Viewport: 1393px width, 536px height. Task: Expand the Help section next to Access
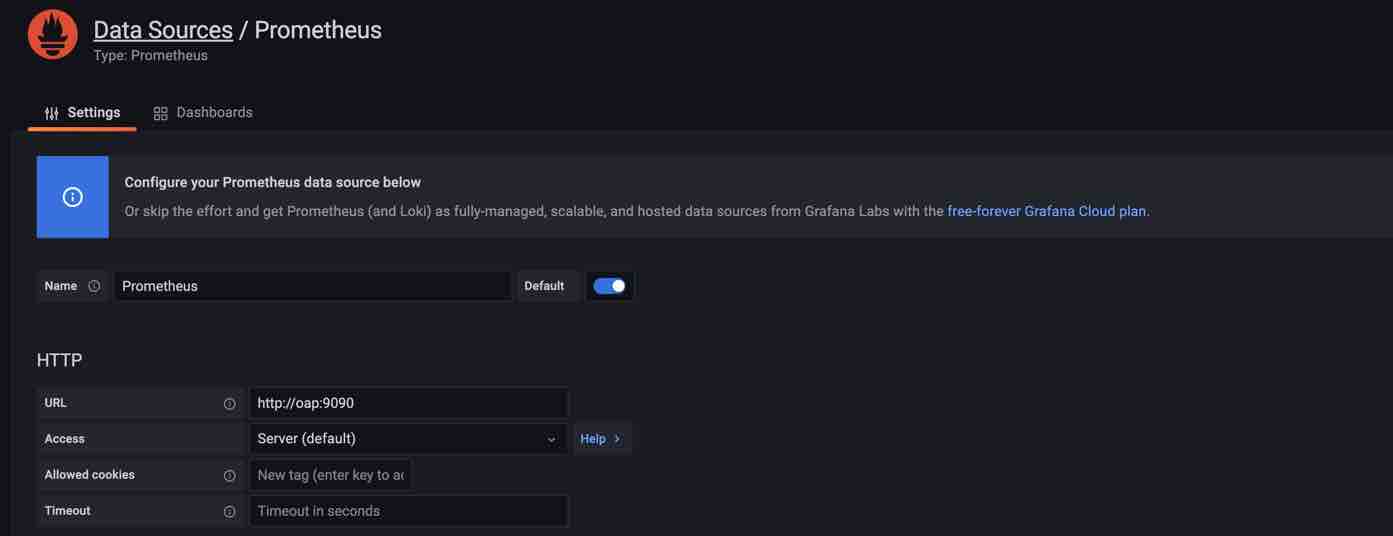pos(600,439)
